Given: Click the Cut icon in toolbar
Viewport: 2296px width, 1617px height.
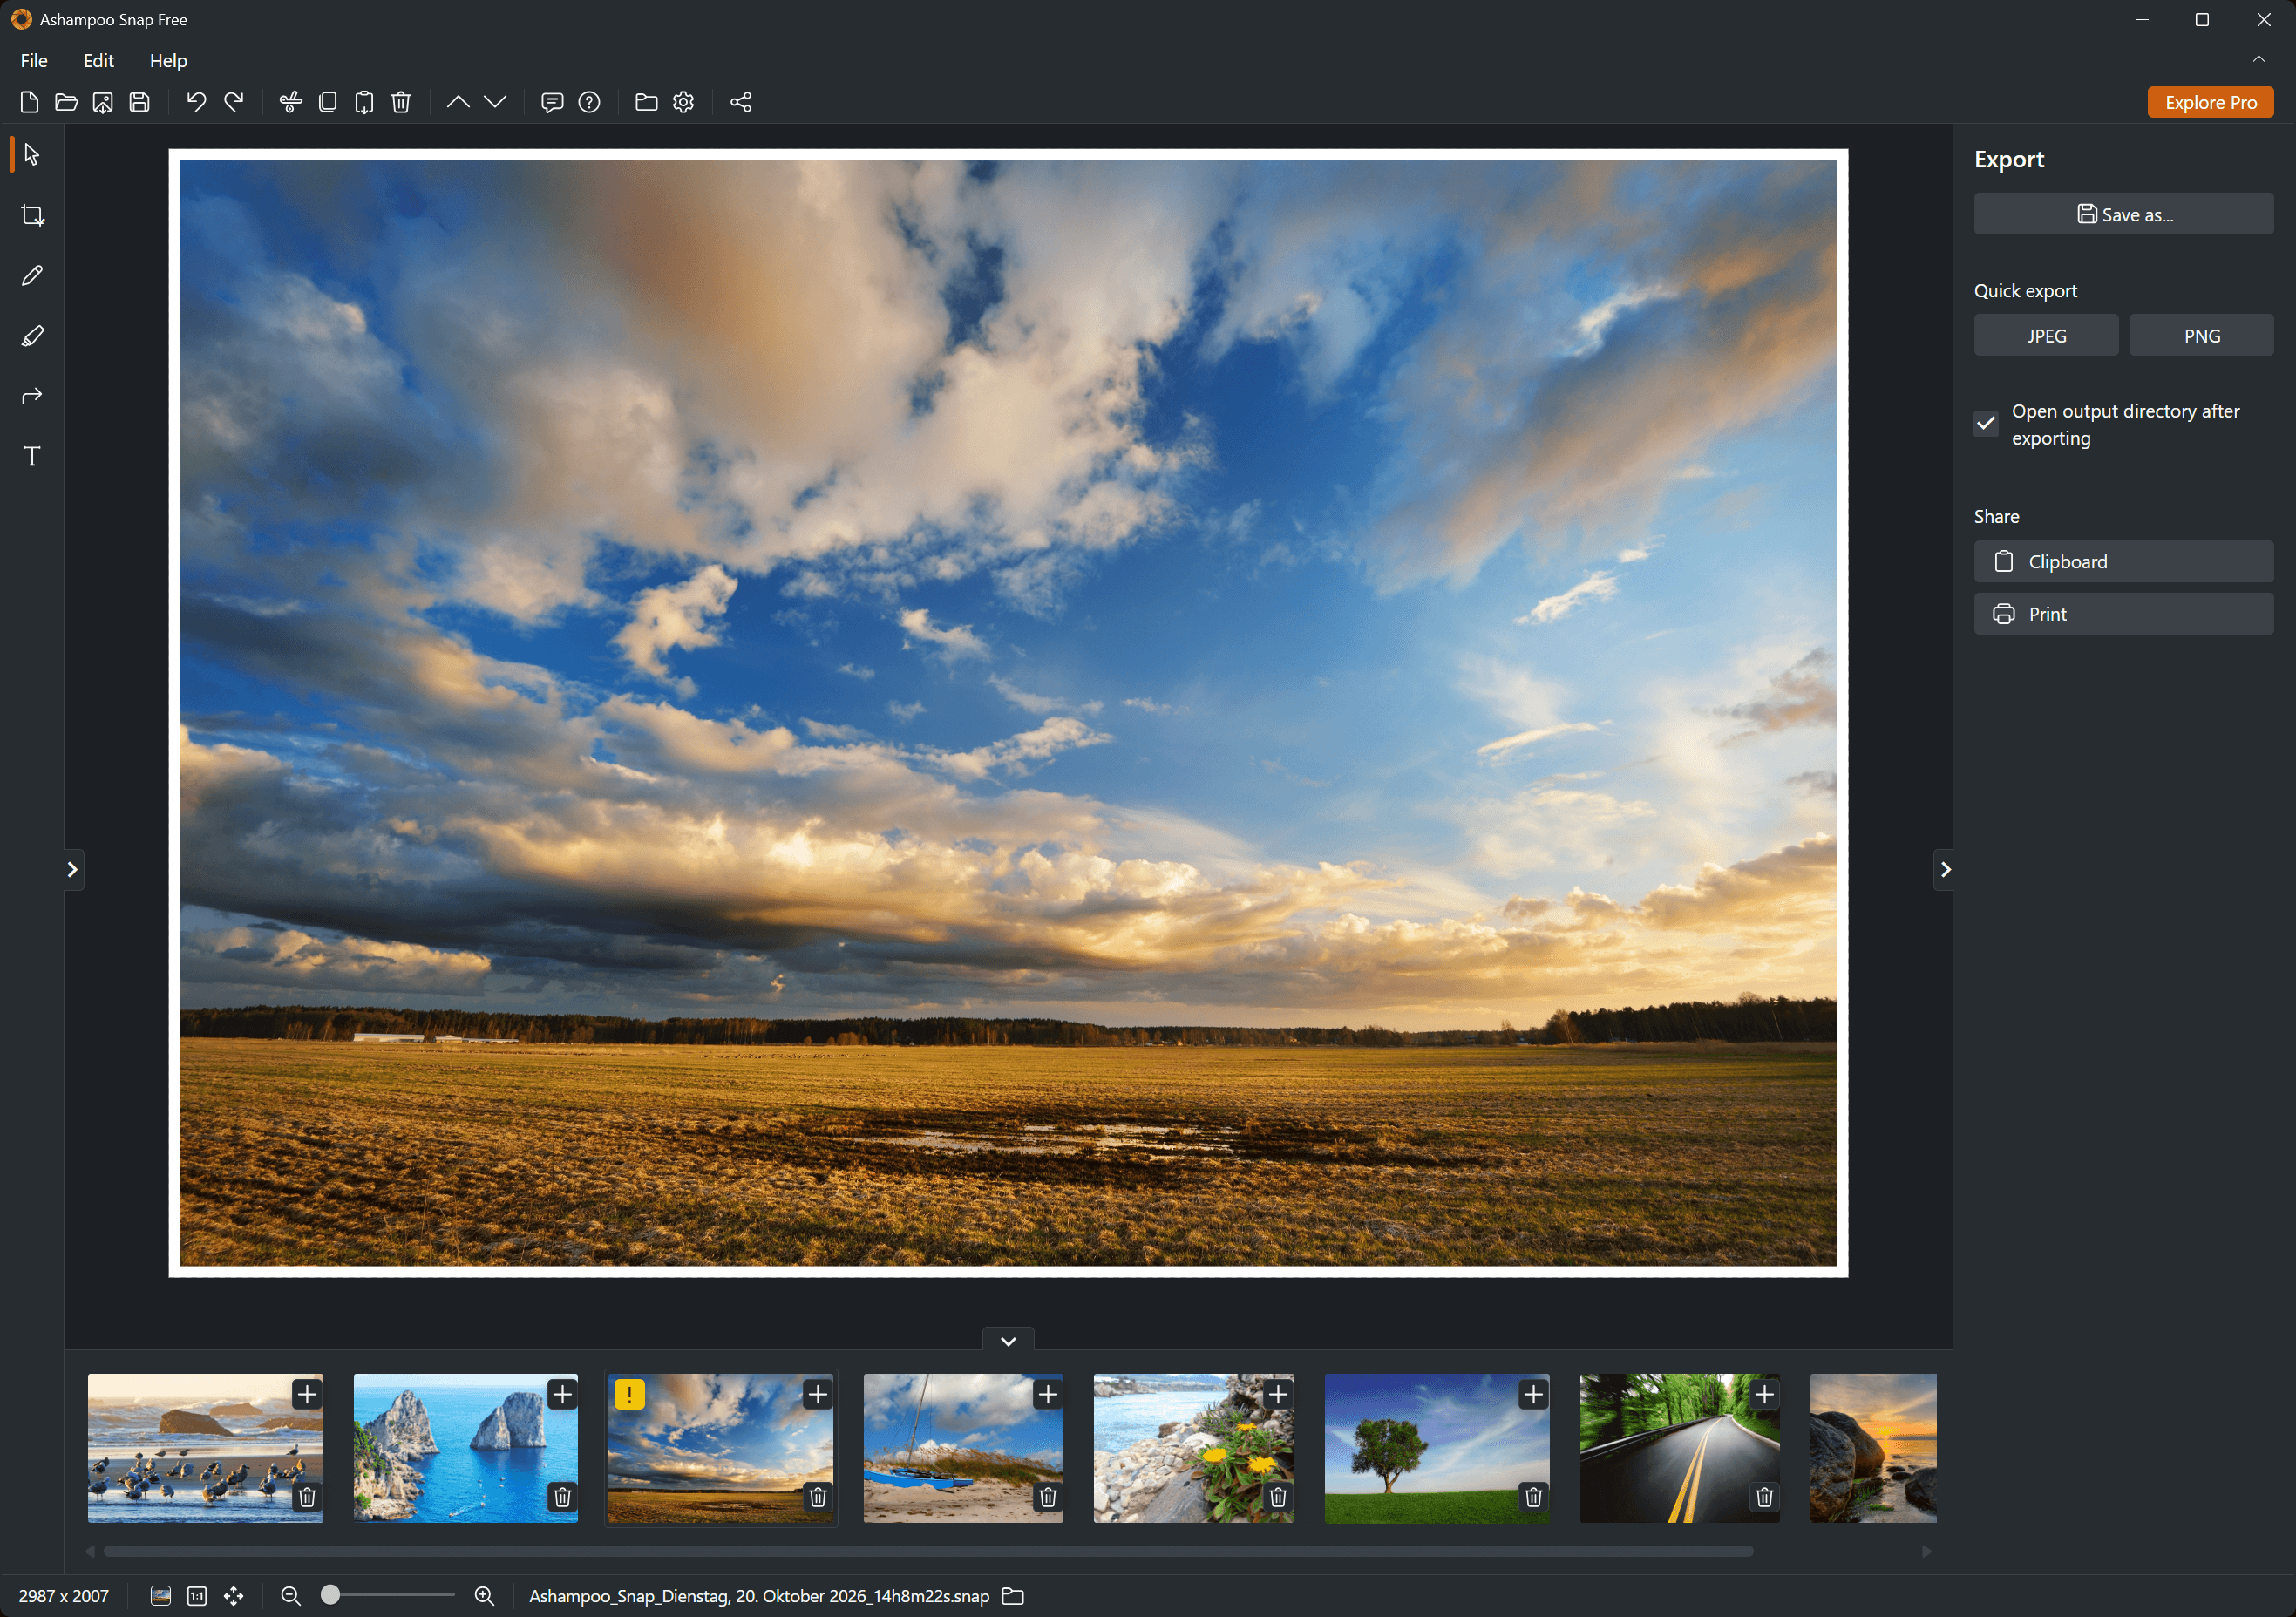Looking at the screenshot, I should click(290, 102).
